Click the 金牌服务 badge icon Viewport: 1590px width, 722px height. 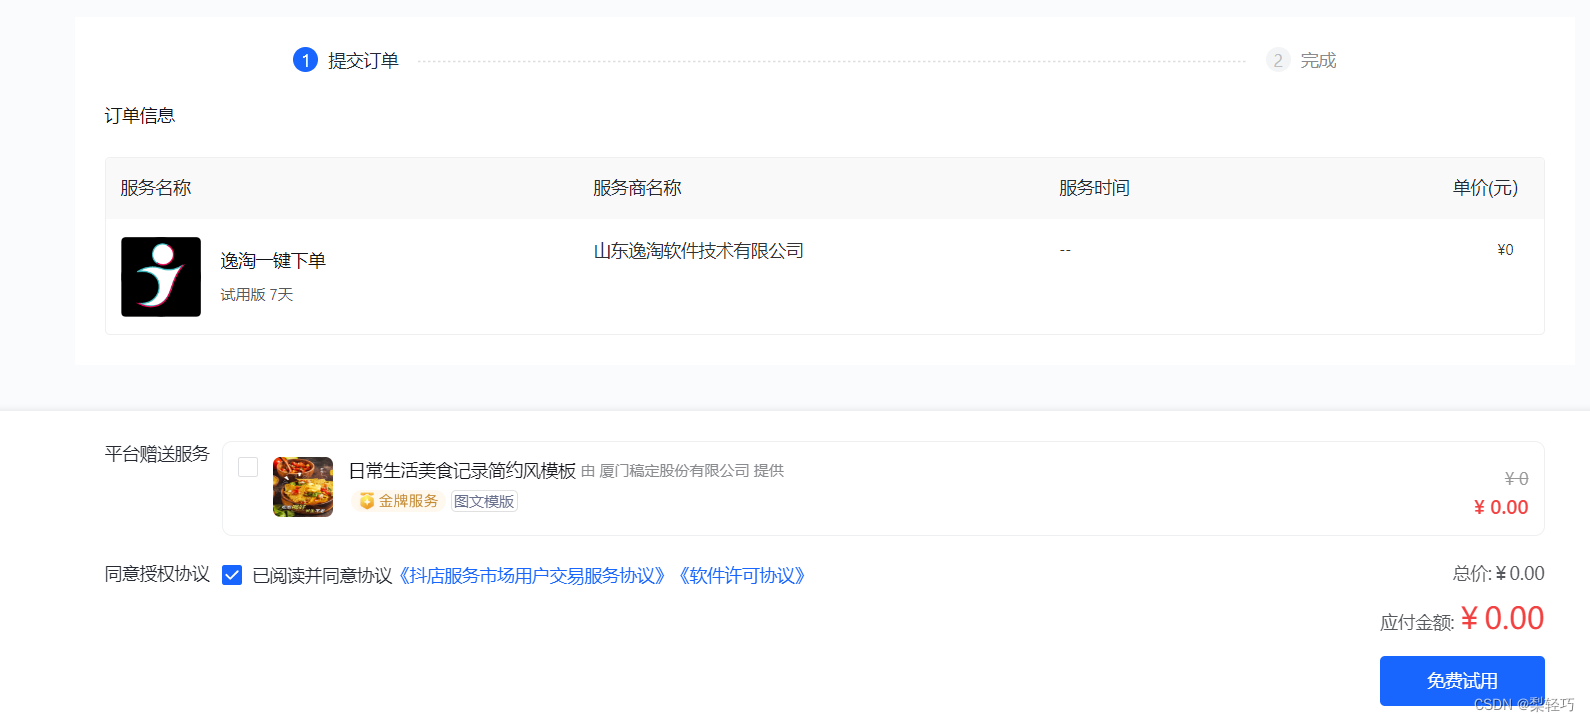coord(367,501)
